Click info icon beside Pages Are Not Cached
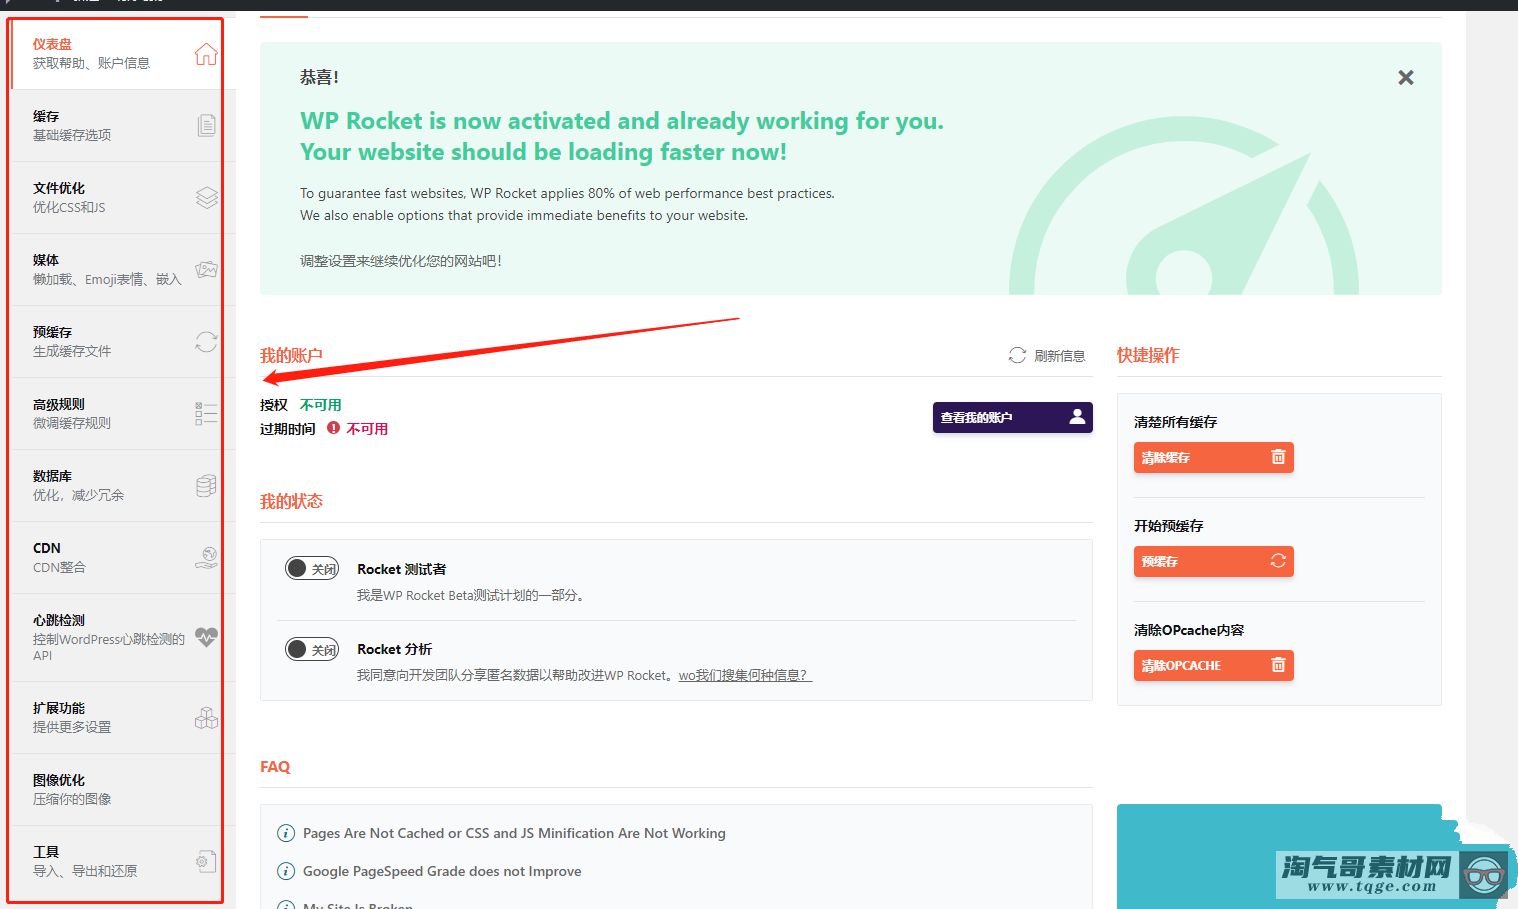The width and height of the screenshot is (1518, 909). point(286,833)
